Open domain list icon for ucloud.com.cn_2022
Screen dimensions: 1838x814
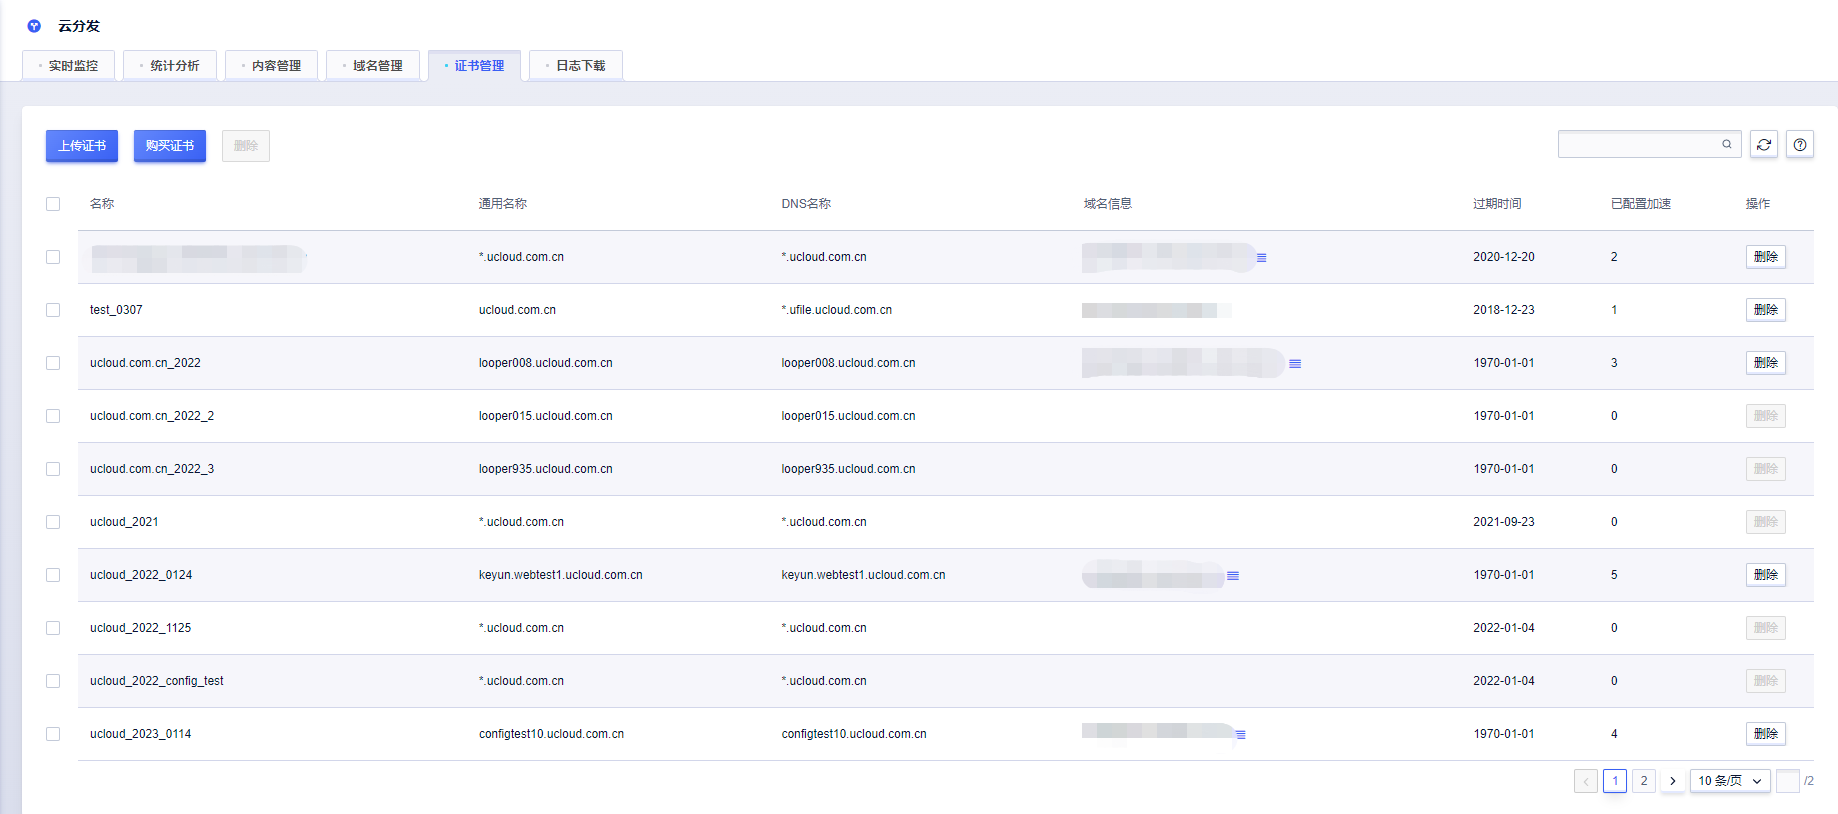[x=1295, y=364]
